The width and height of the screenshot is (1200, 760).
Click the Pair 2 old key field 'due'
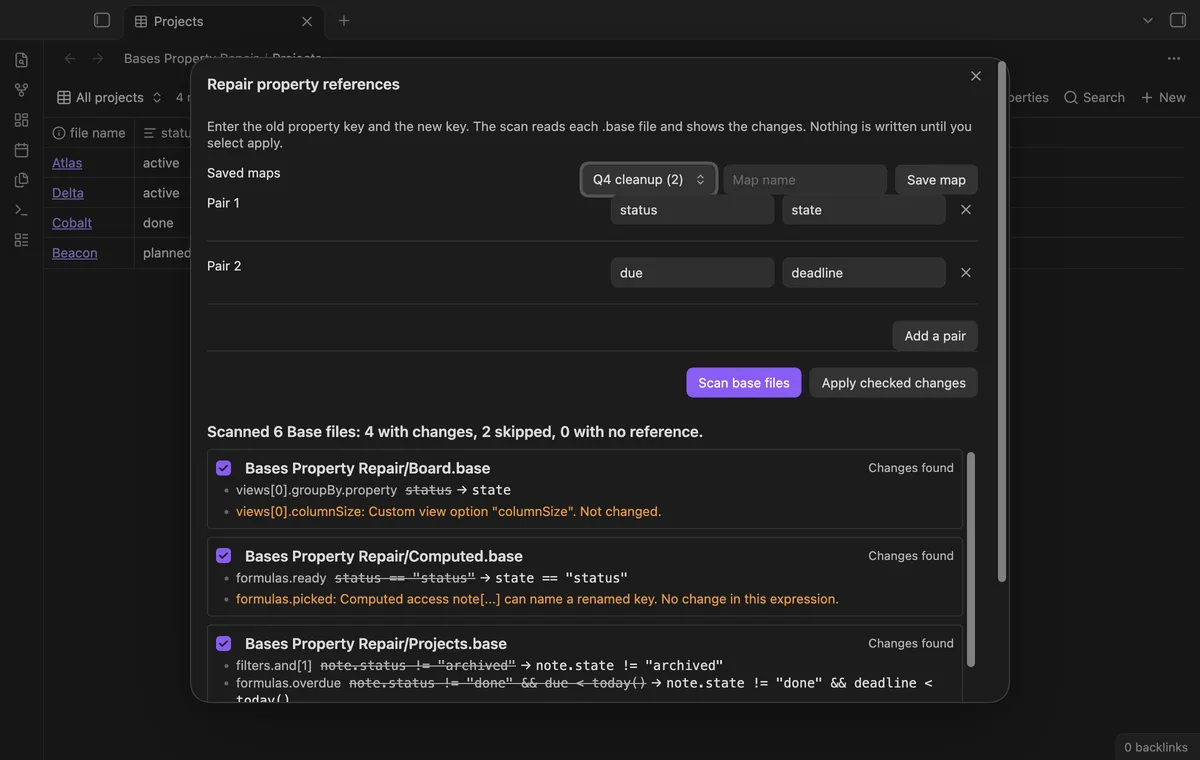coord(692,273)
